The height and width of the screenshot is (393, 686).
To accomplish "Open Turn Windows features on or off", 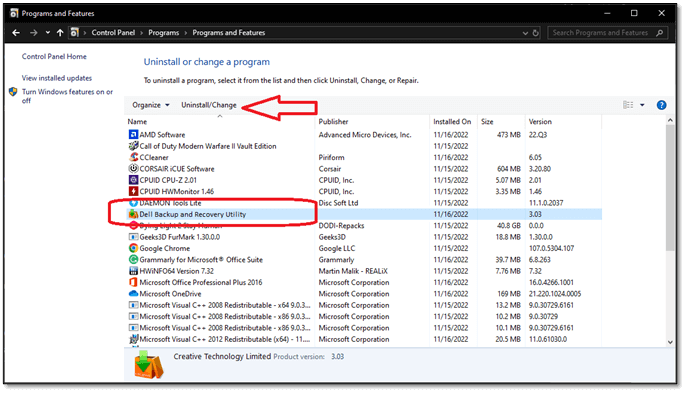I will click(67, 96).
